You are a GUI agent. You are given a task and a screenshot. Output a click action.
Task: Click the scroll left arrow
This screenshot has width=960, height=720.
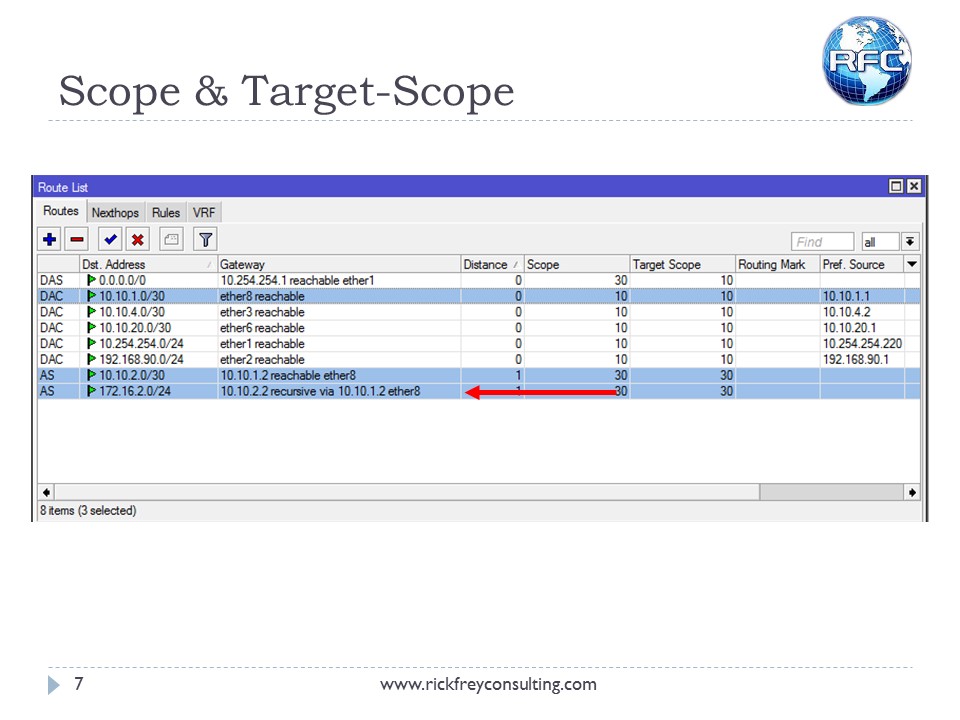[47, 492]
